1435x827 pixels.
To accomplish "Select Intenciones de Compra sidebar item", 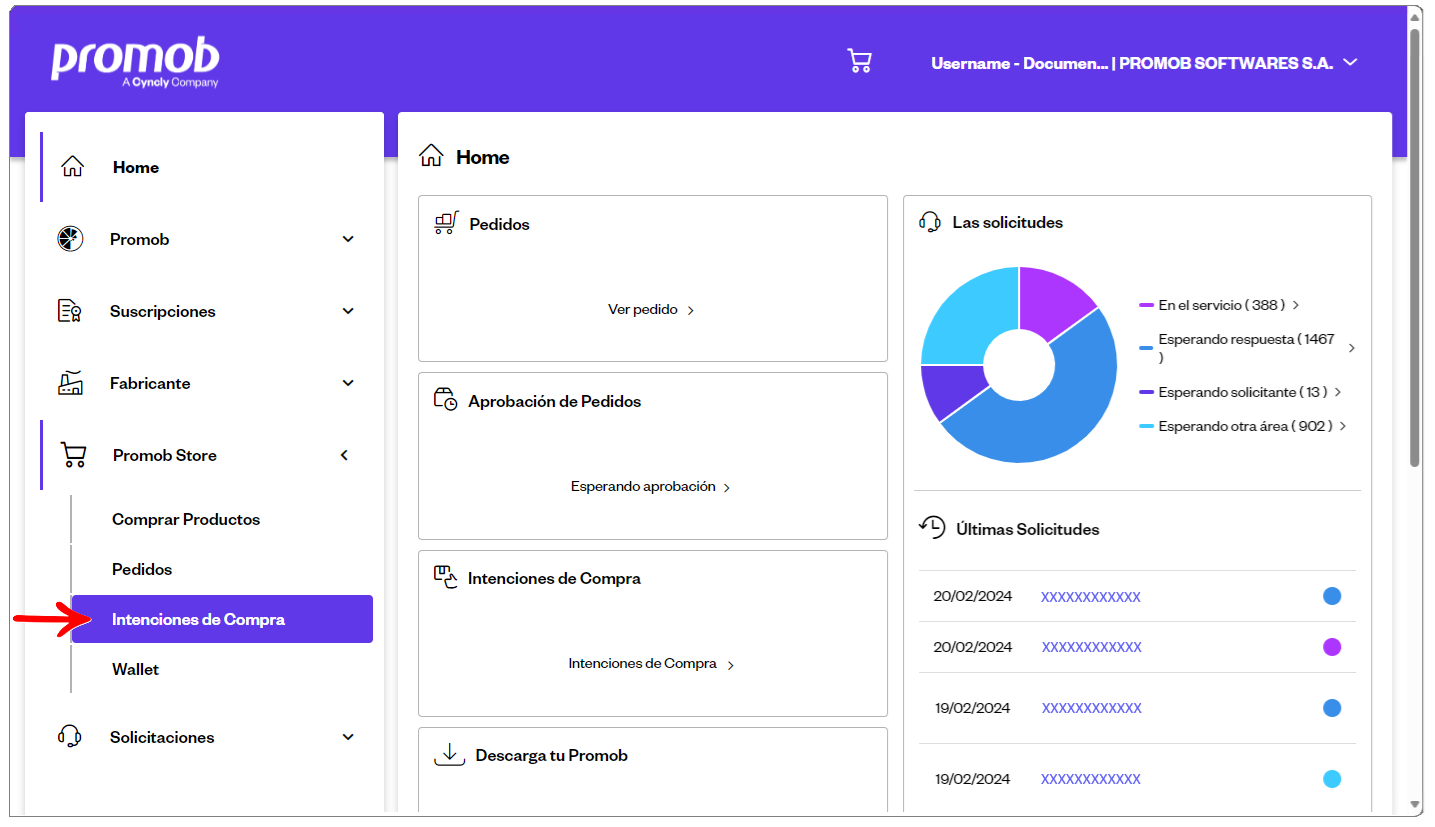I will [222, 619].
